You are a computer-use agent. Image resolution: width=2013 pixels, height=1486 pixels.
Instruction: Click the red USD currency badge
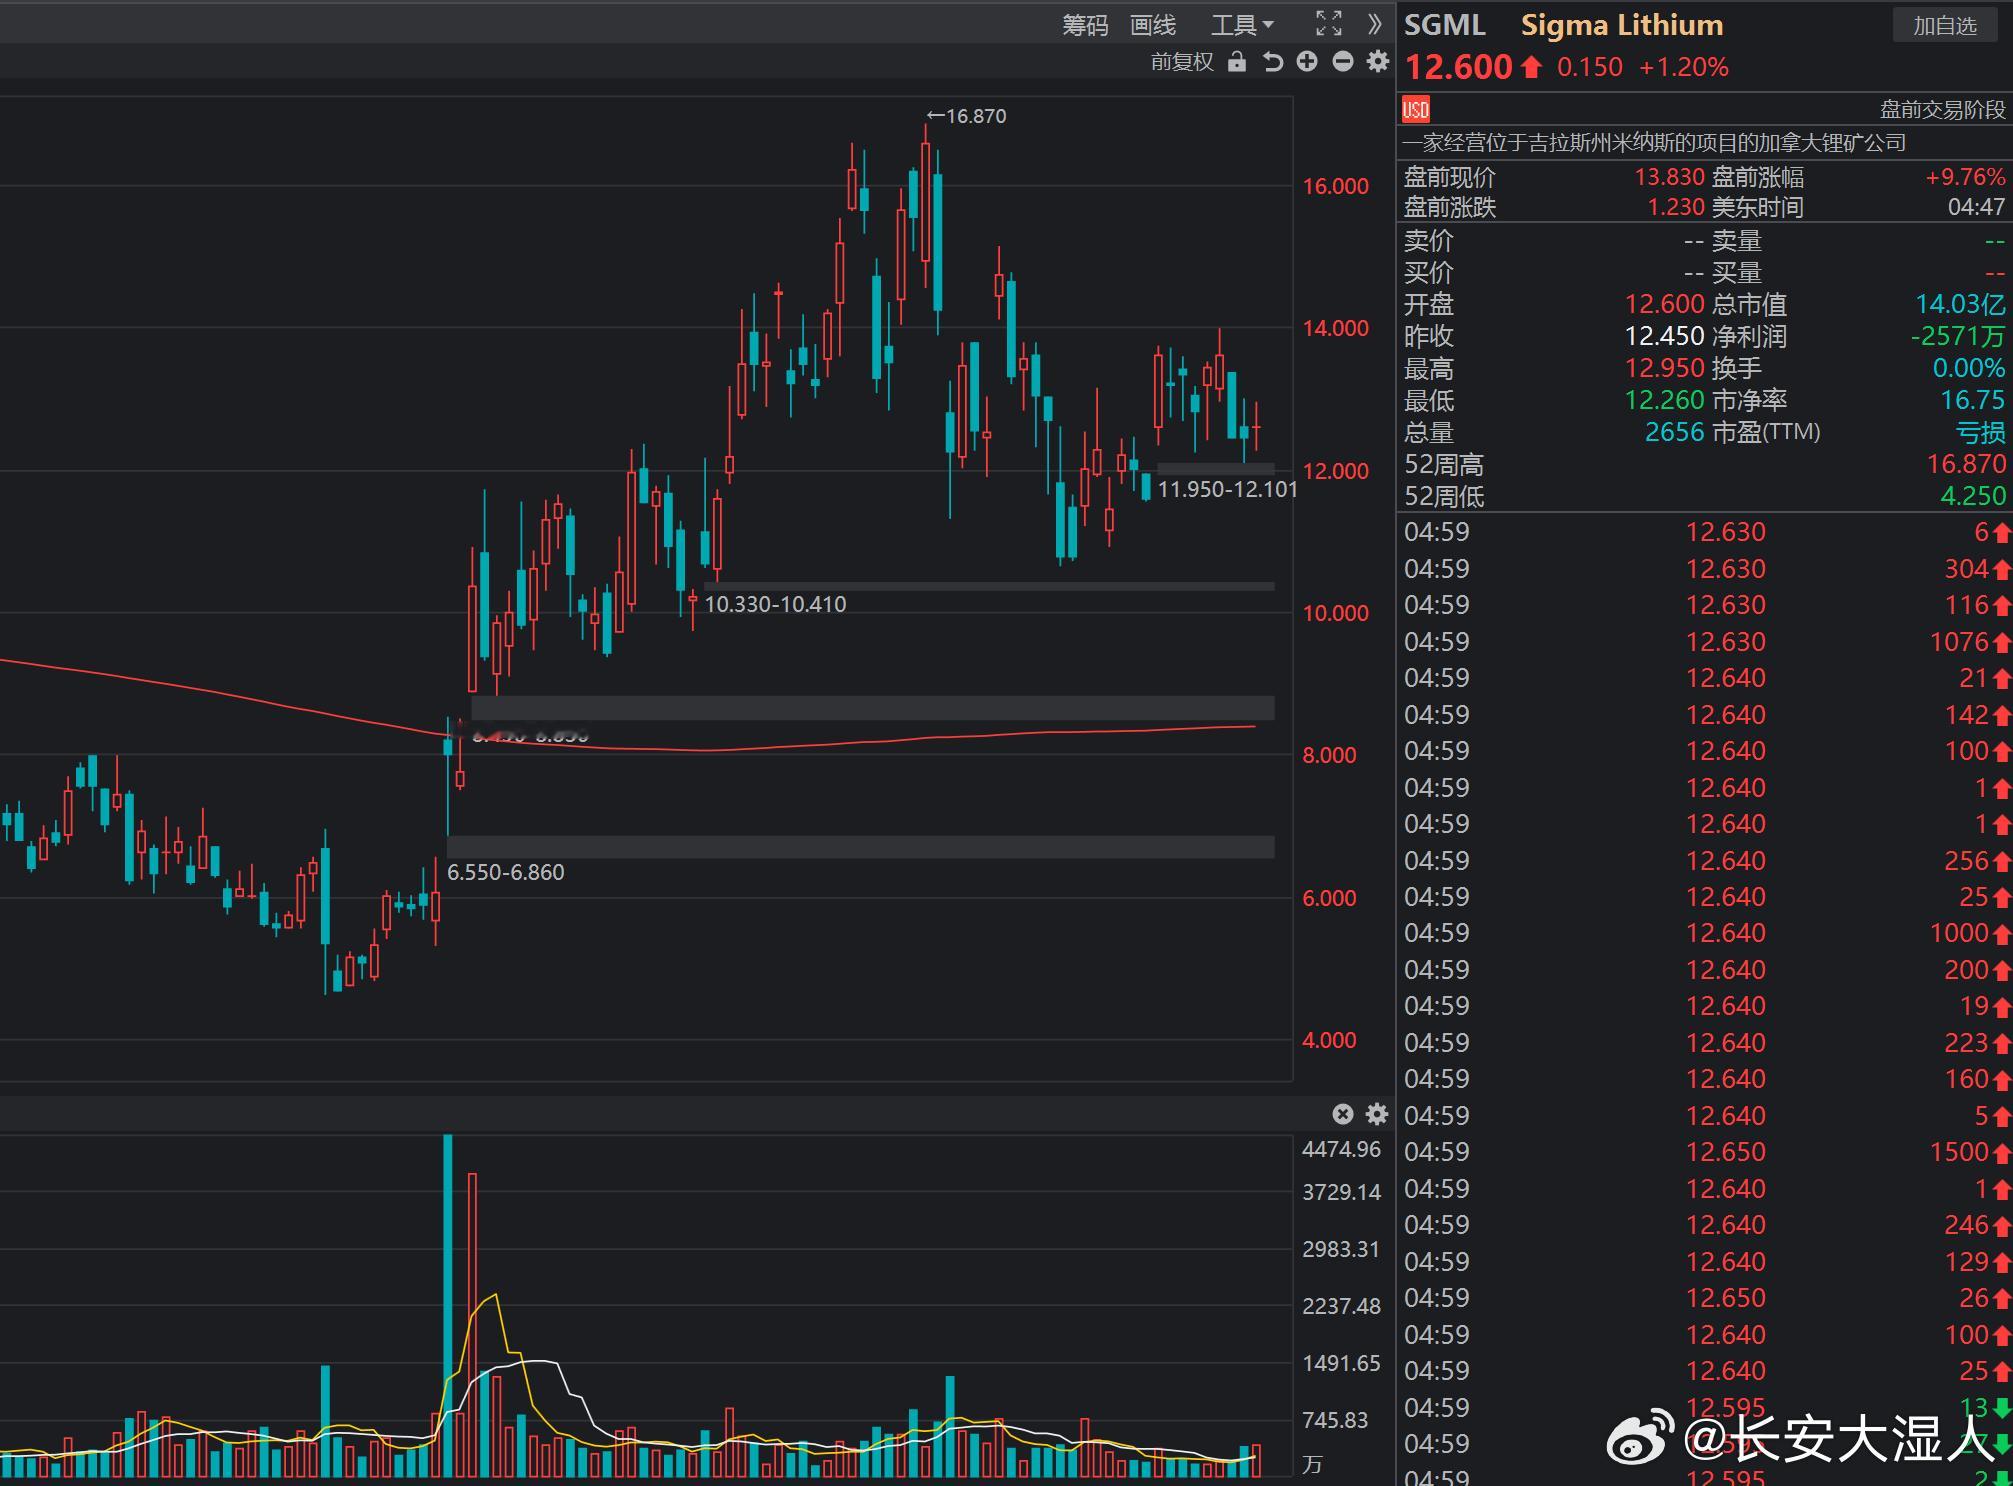click(1415, 109)
